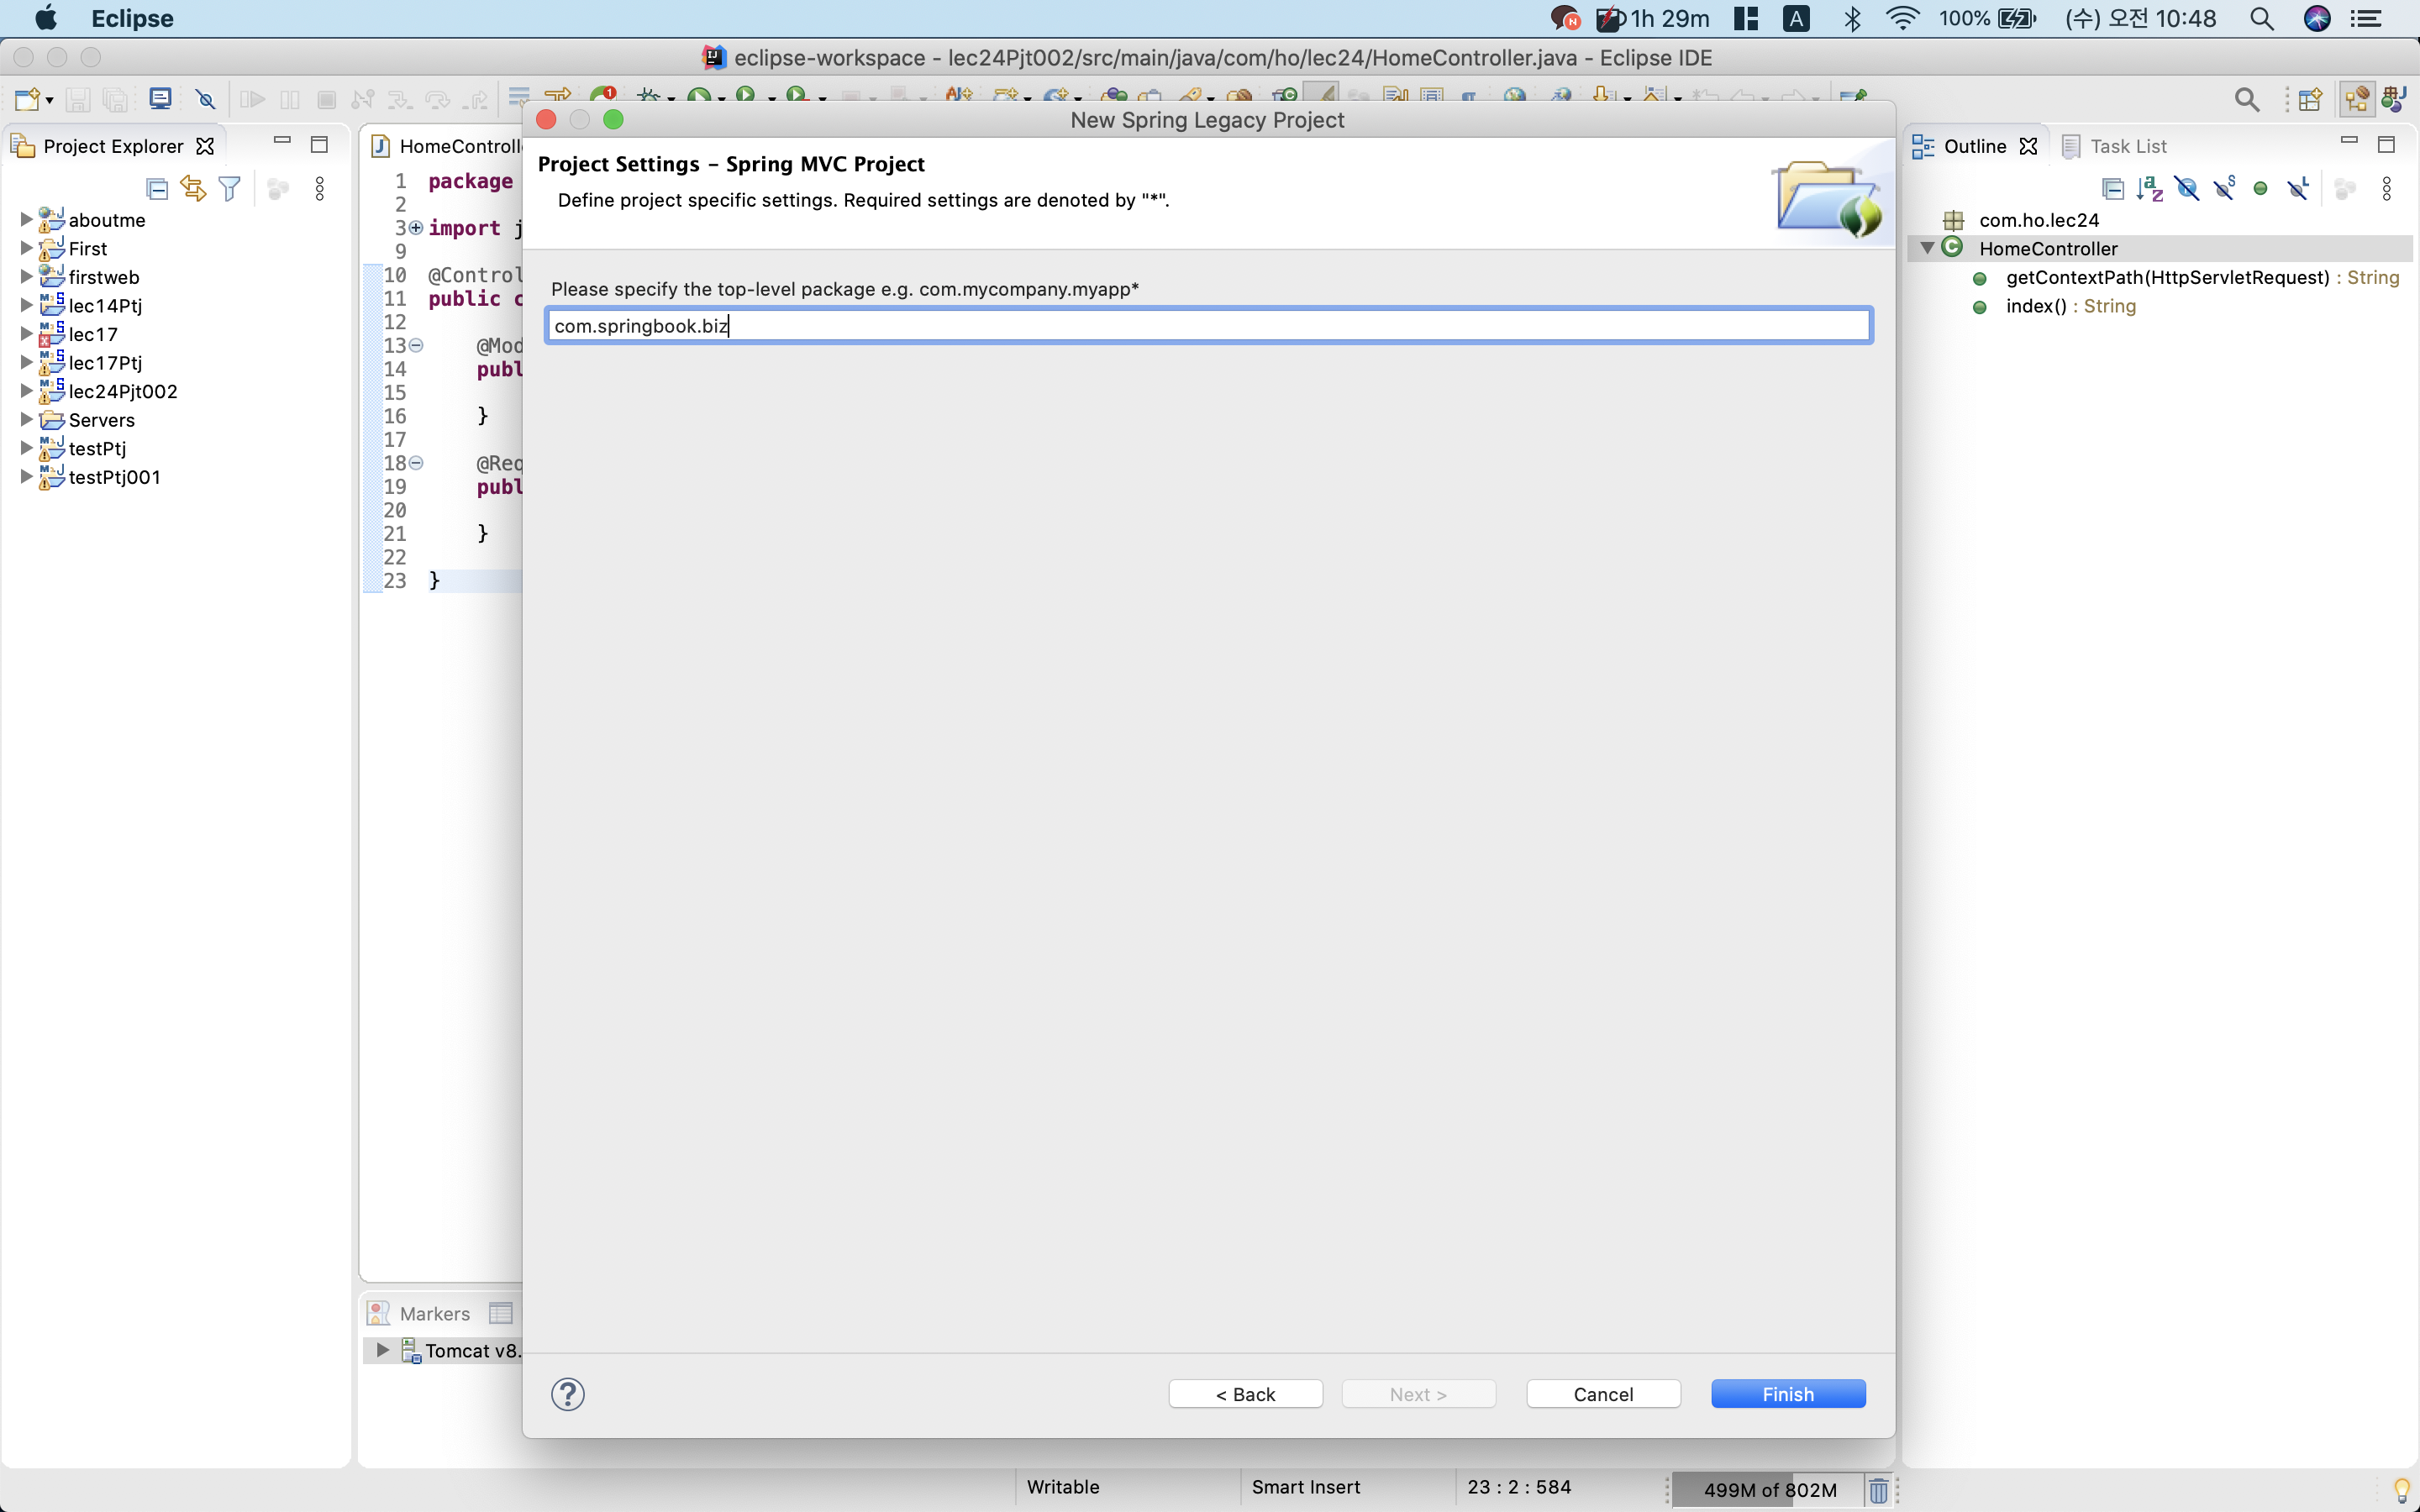This screenshot has width=2420, height=1512.
Task: Click the heap garbage collector trash icon
Action: click(x=1878, y=1489)
